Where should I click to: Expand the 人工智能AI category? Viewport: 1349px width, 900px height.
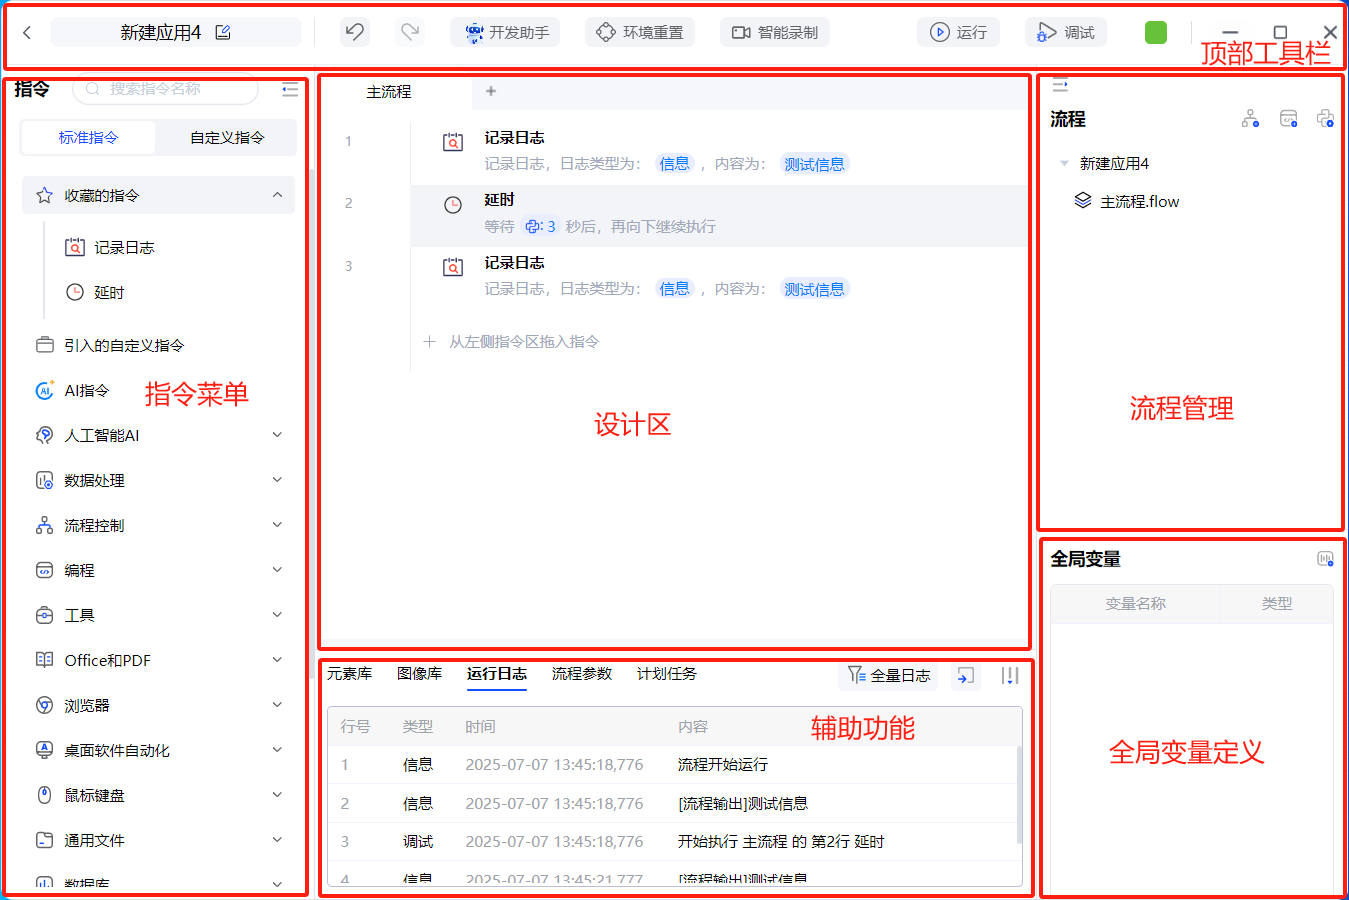(277, 435)
